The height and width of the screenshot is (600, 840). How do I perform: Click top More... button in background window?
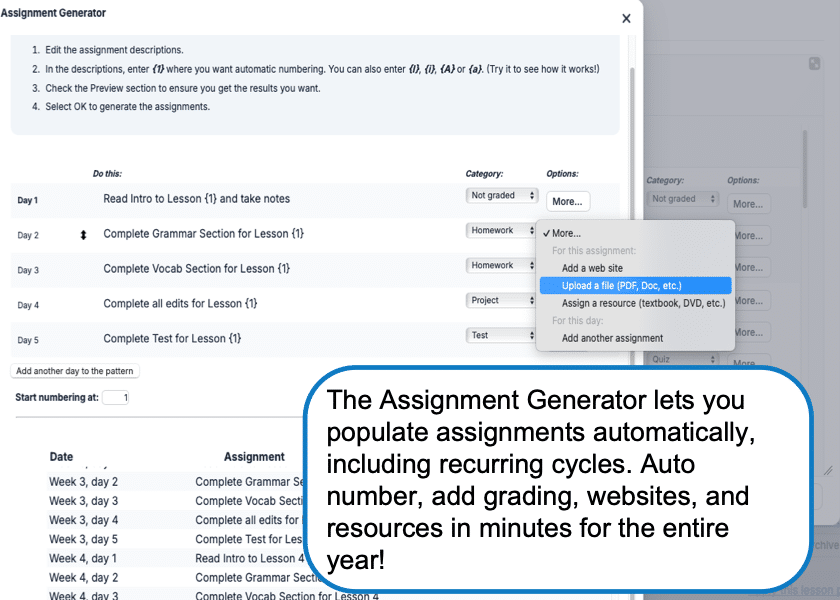coord(748,204)
